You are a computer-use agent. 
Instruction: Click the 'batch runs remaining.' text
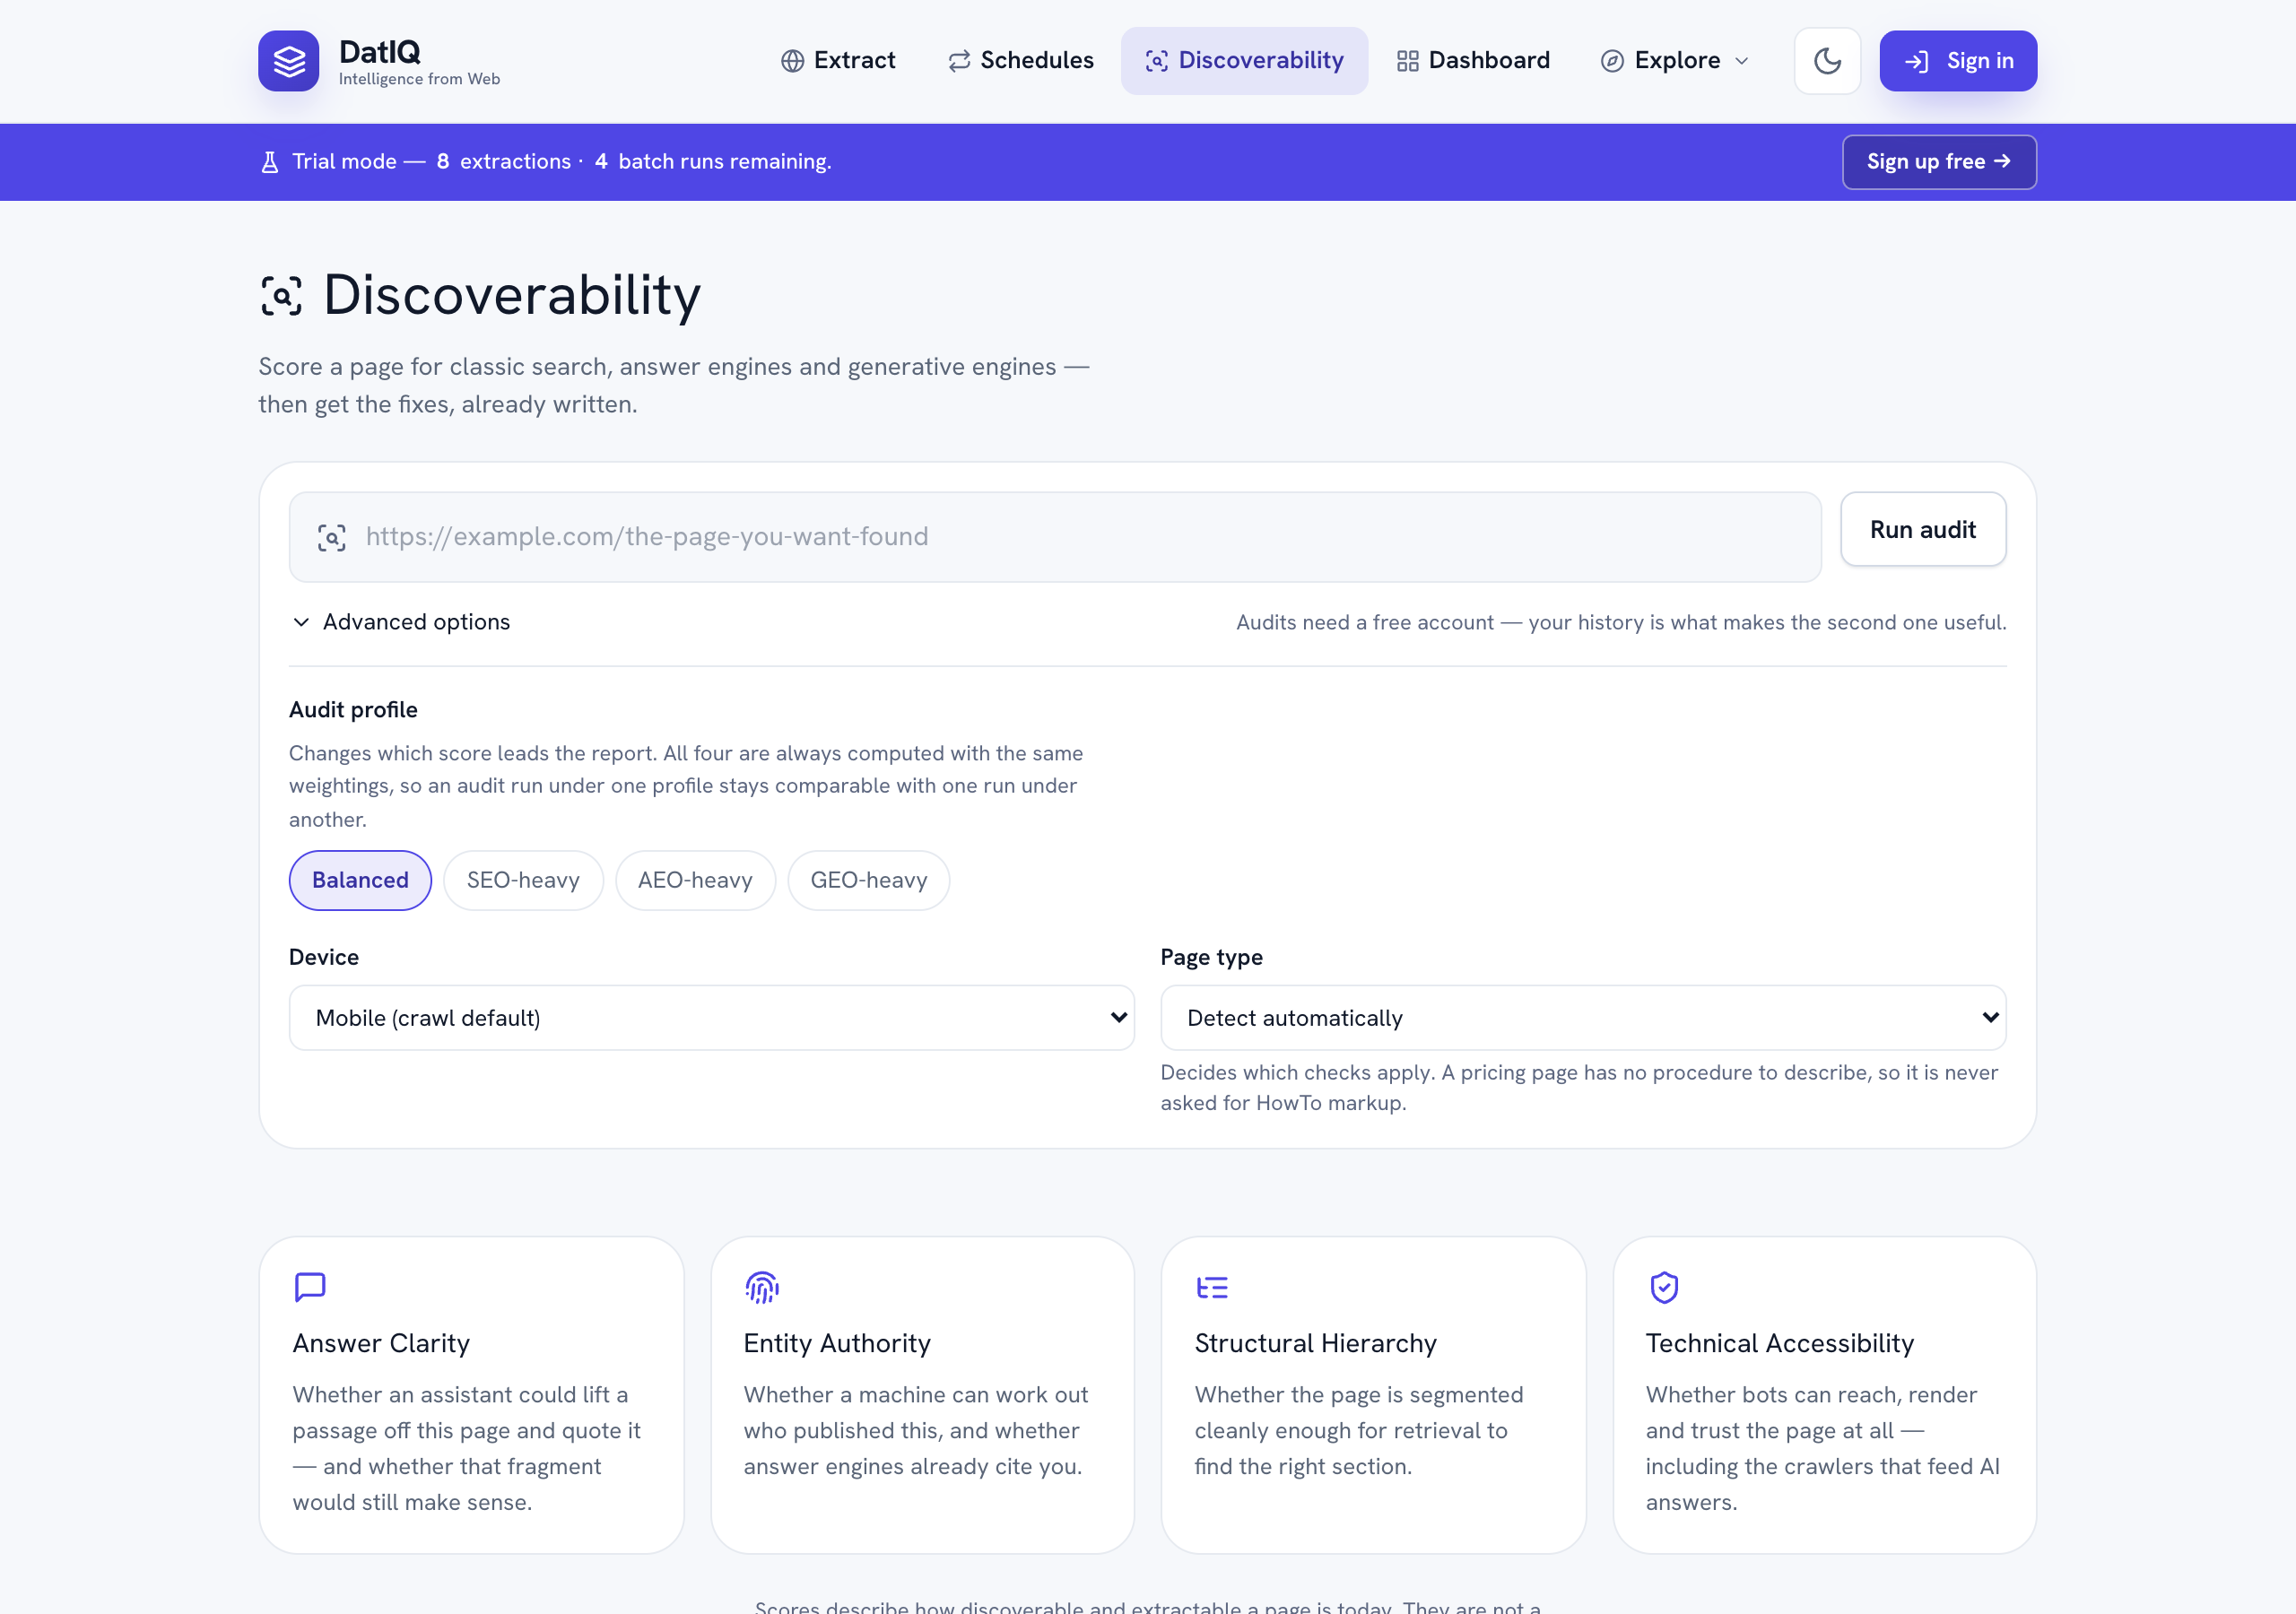point(725,162)
